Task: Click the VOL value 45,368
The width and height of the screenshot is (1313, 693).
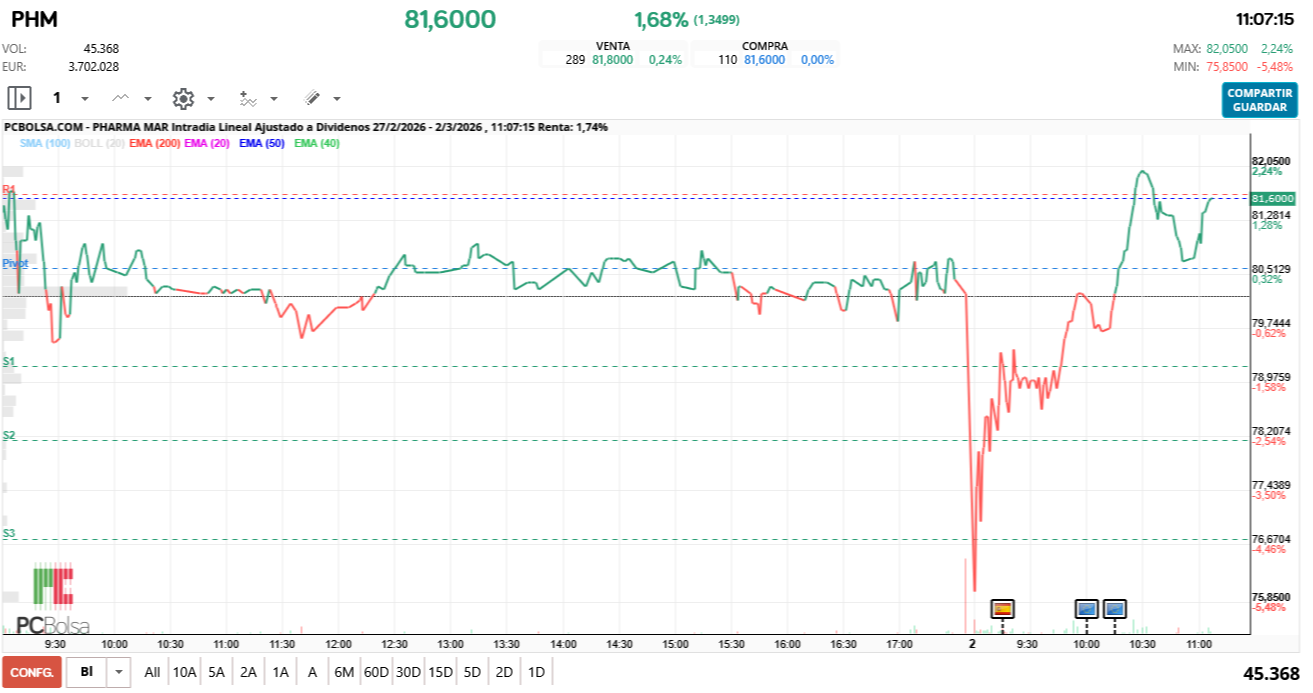Action: click(x=101, y=49)
